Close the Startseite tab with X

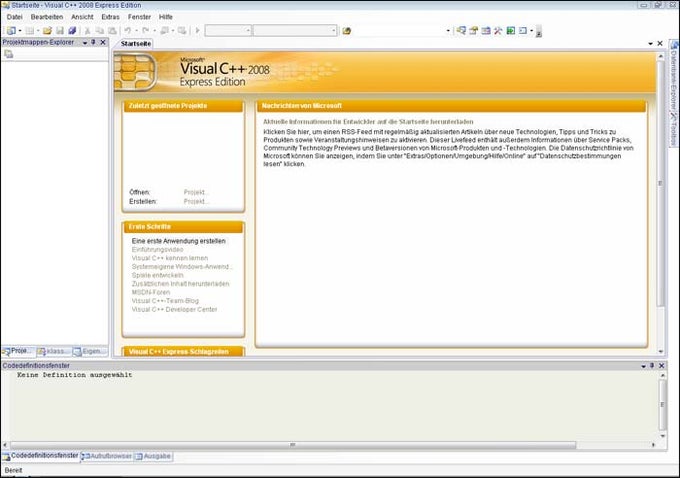[660, 43]
